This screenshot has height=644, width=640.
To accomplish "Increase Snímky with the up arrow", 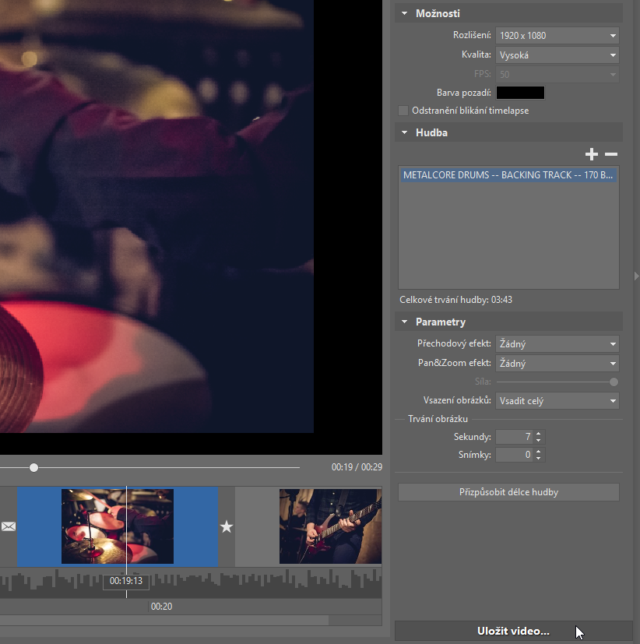I will click(x=539, y=451).
